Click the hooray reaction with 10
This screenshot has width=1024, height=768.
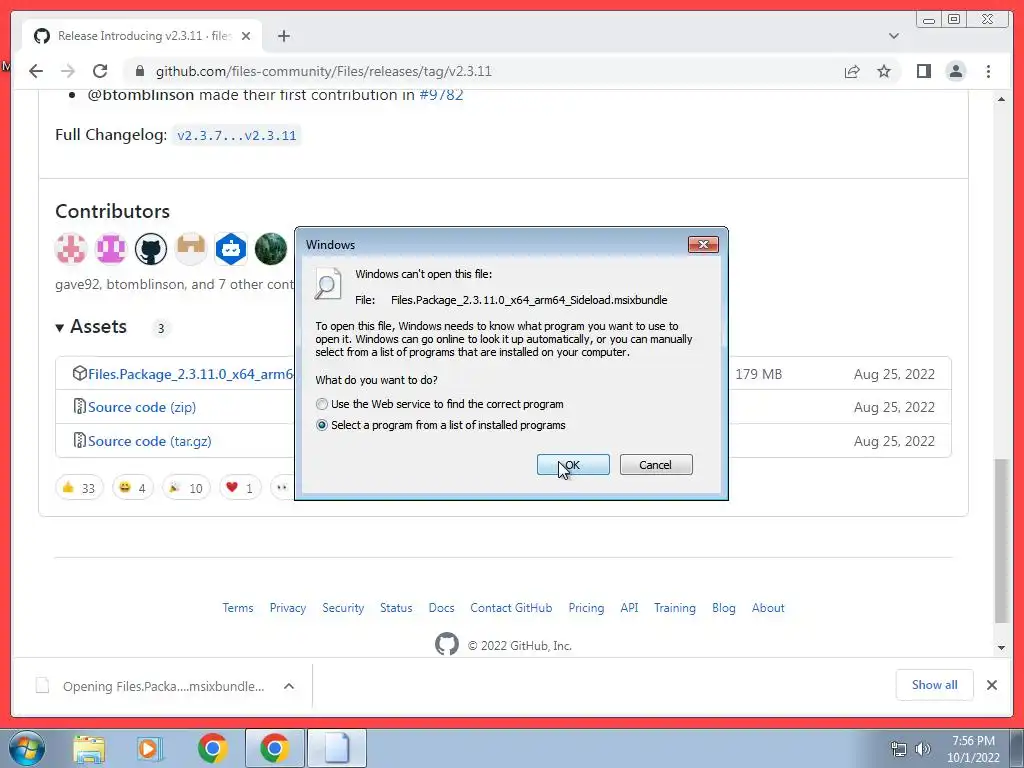click(186, 488)
